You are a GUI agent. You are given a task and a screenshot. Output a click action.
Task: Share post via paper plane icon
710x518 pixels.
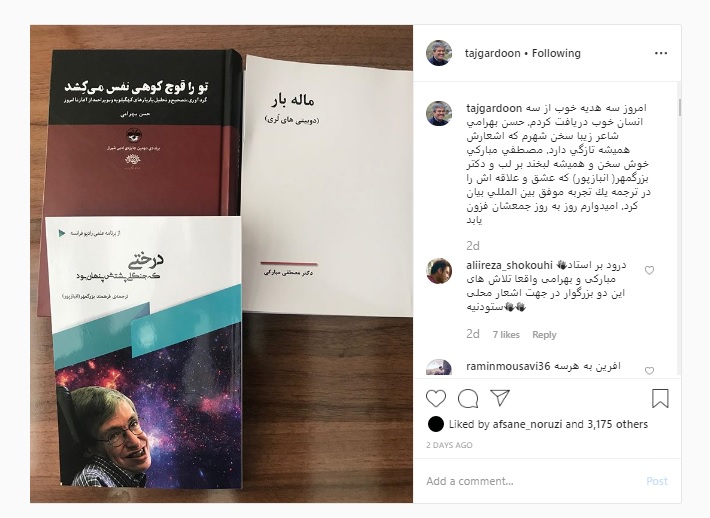(500, 398)
